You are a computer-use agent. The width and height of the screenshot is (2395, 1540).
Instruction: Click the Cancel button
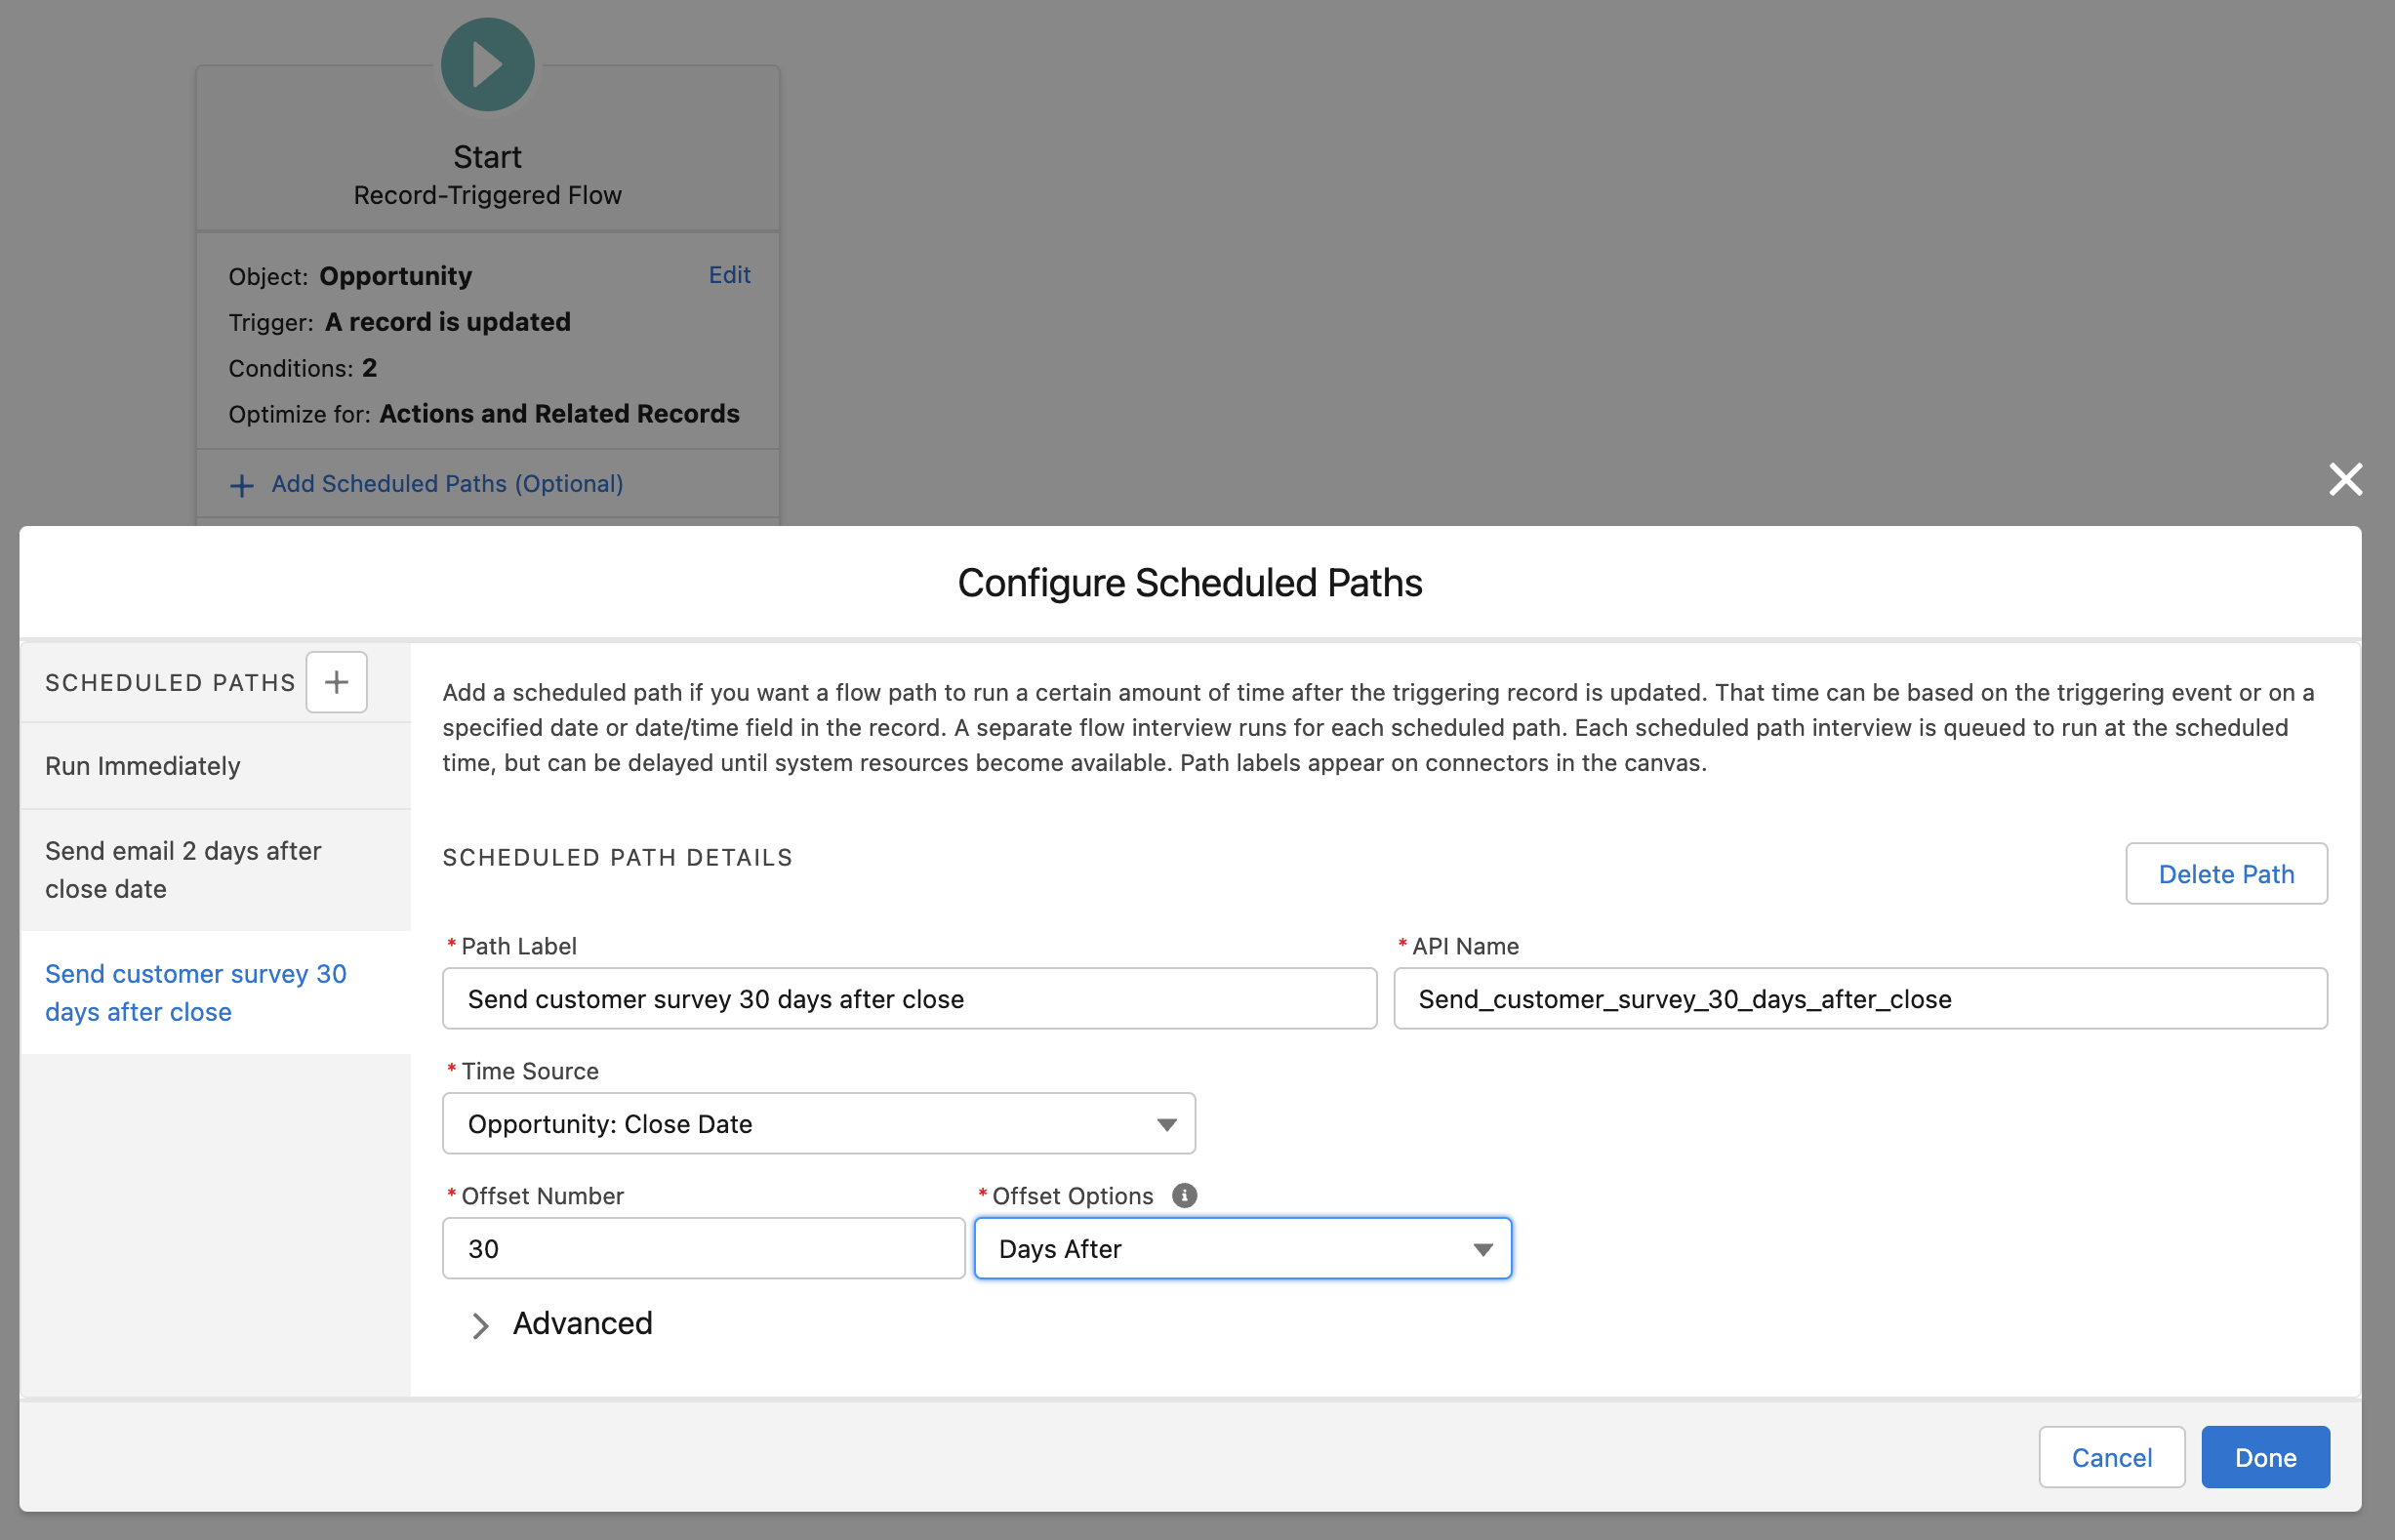(x=2111, y=1457)
